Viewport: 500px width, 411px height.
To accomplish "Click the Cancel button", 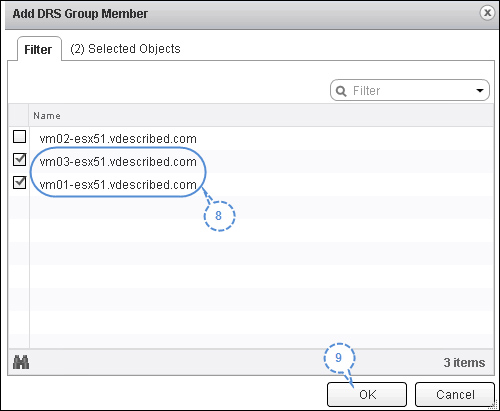I will pyautogui.click(x=455, y=395).
